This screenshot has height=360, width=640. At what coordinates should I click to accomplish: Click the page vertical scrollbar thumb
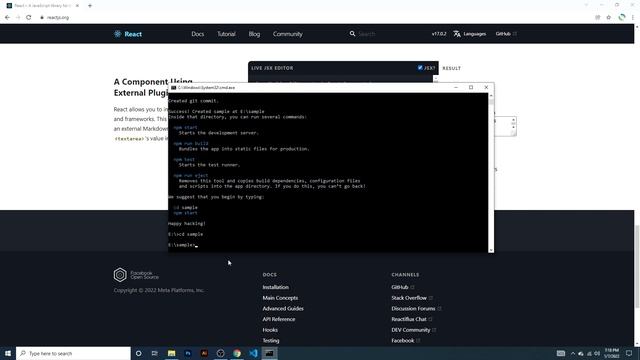coord(637,266)
